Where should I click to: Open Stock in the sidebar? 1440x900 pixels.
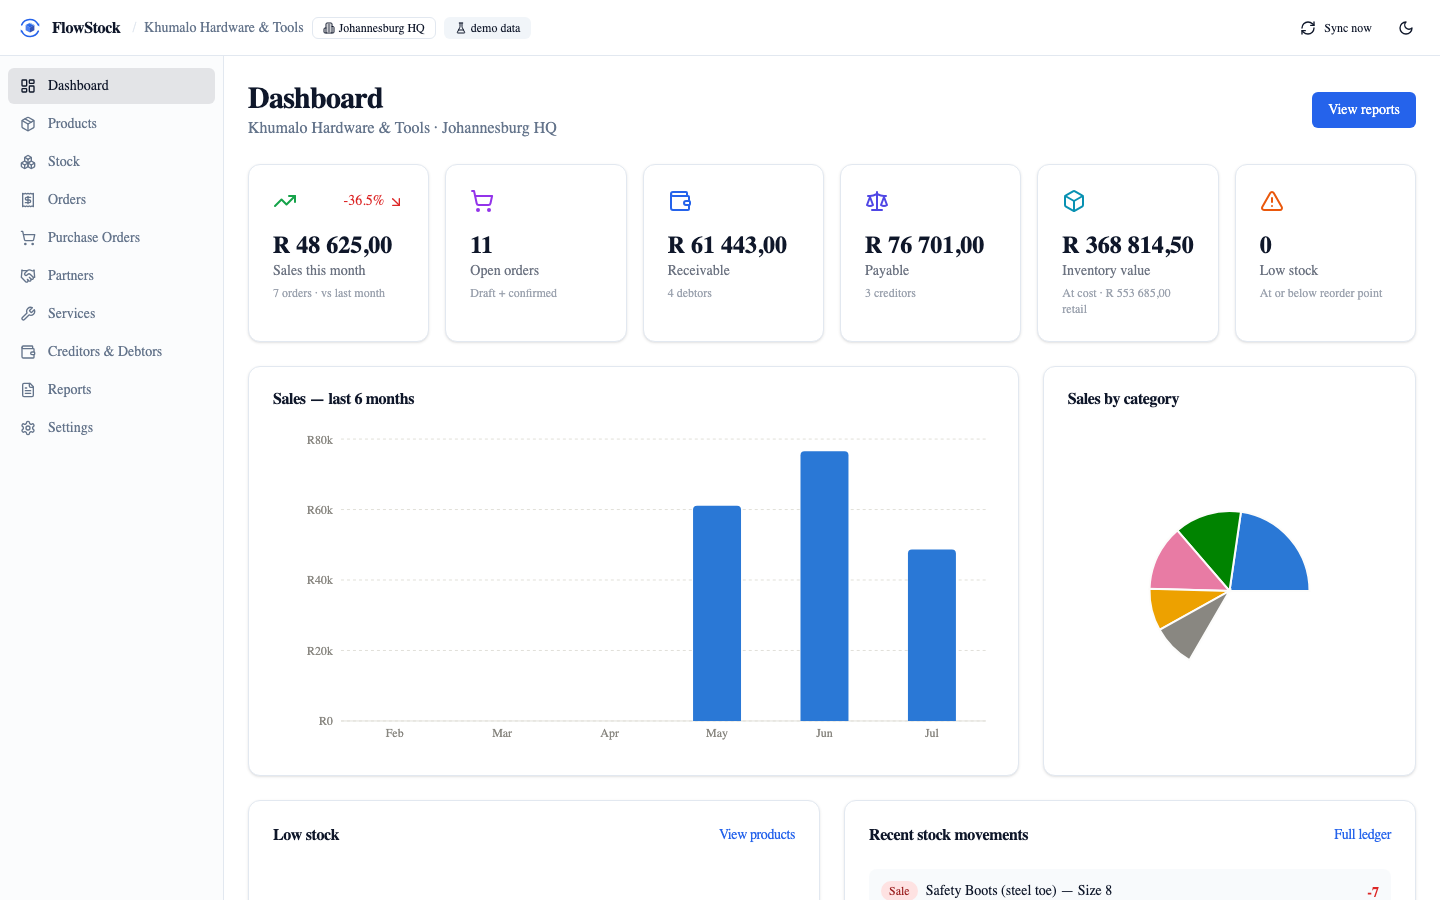[x=111, y=162]
